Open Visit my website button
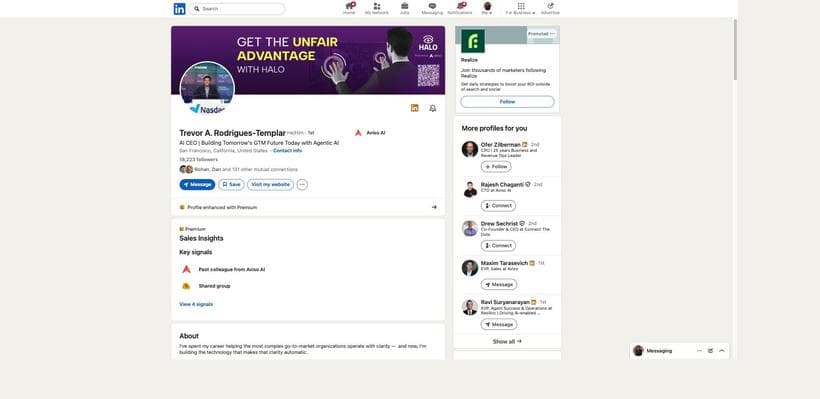The image size is (820, 399). (x=270, y=185)
